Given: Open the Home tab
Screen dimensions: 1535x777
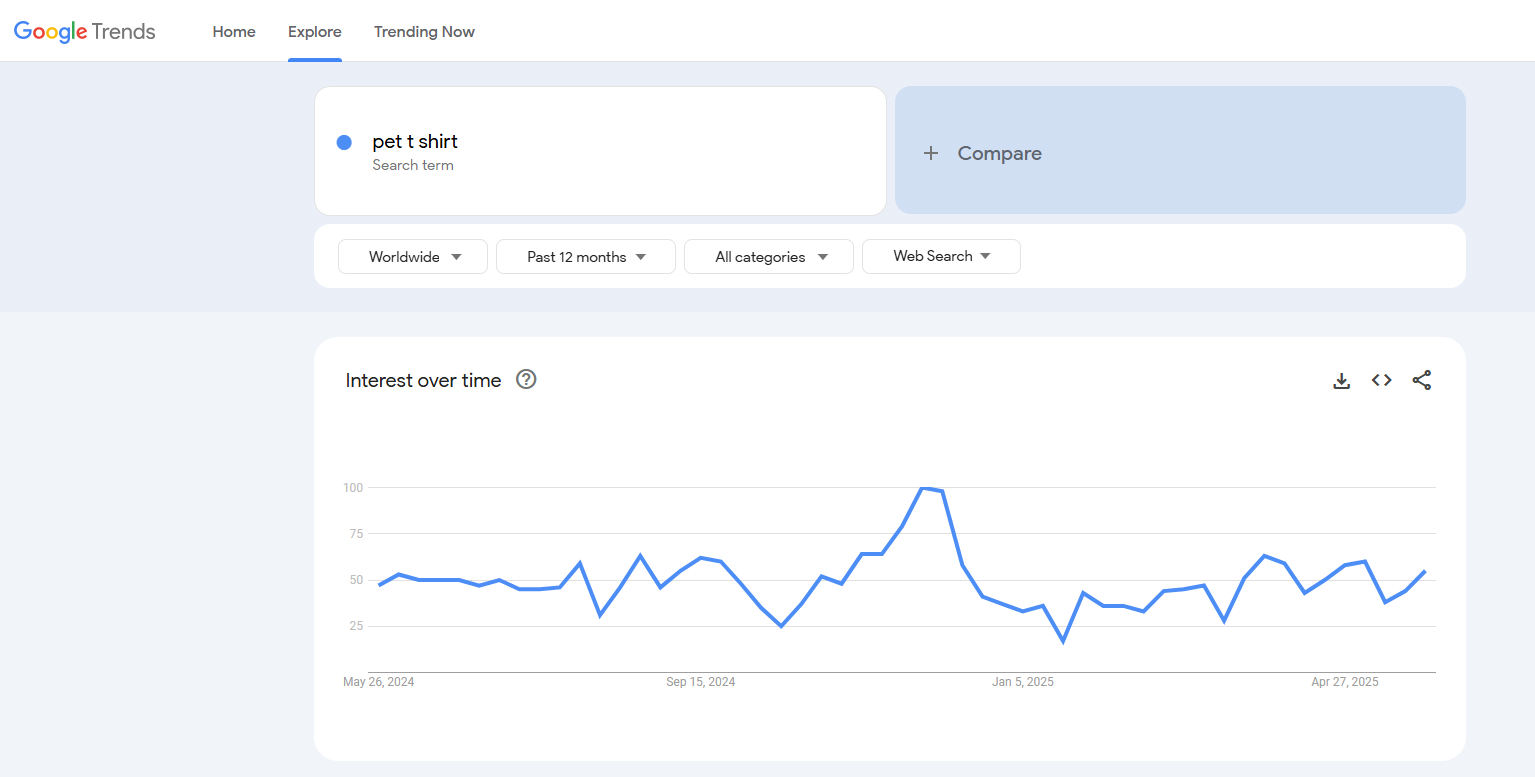Looking at the screenshot, I should (234, 32).
